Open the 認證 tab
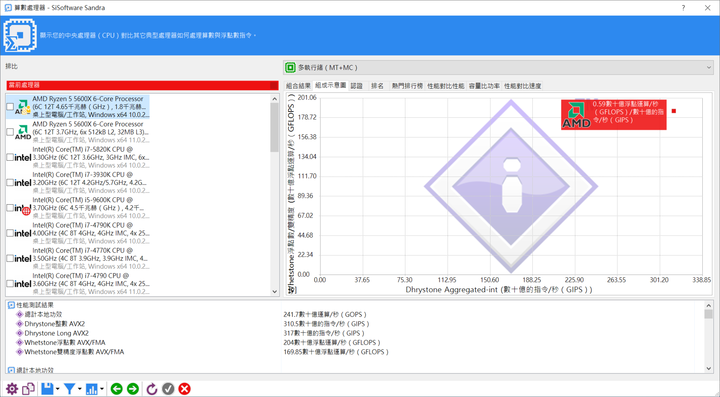The width and height of the screenshot is (720, 397). (x=357, y=86)
